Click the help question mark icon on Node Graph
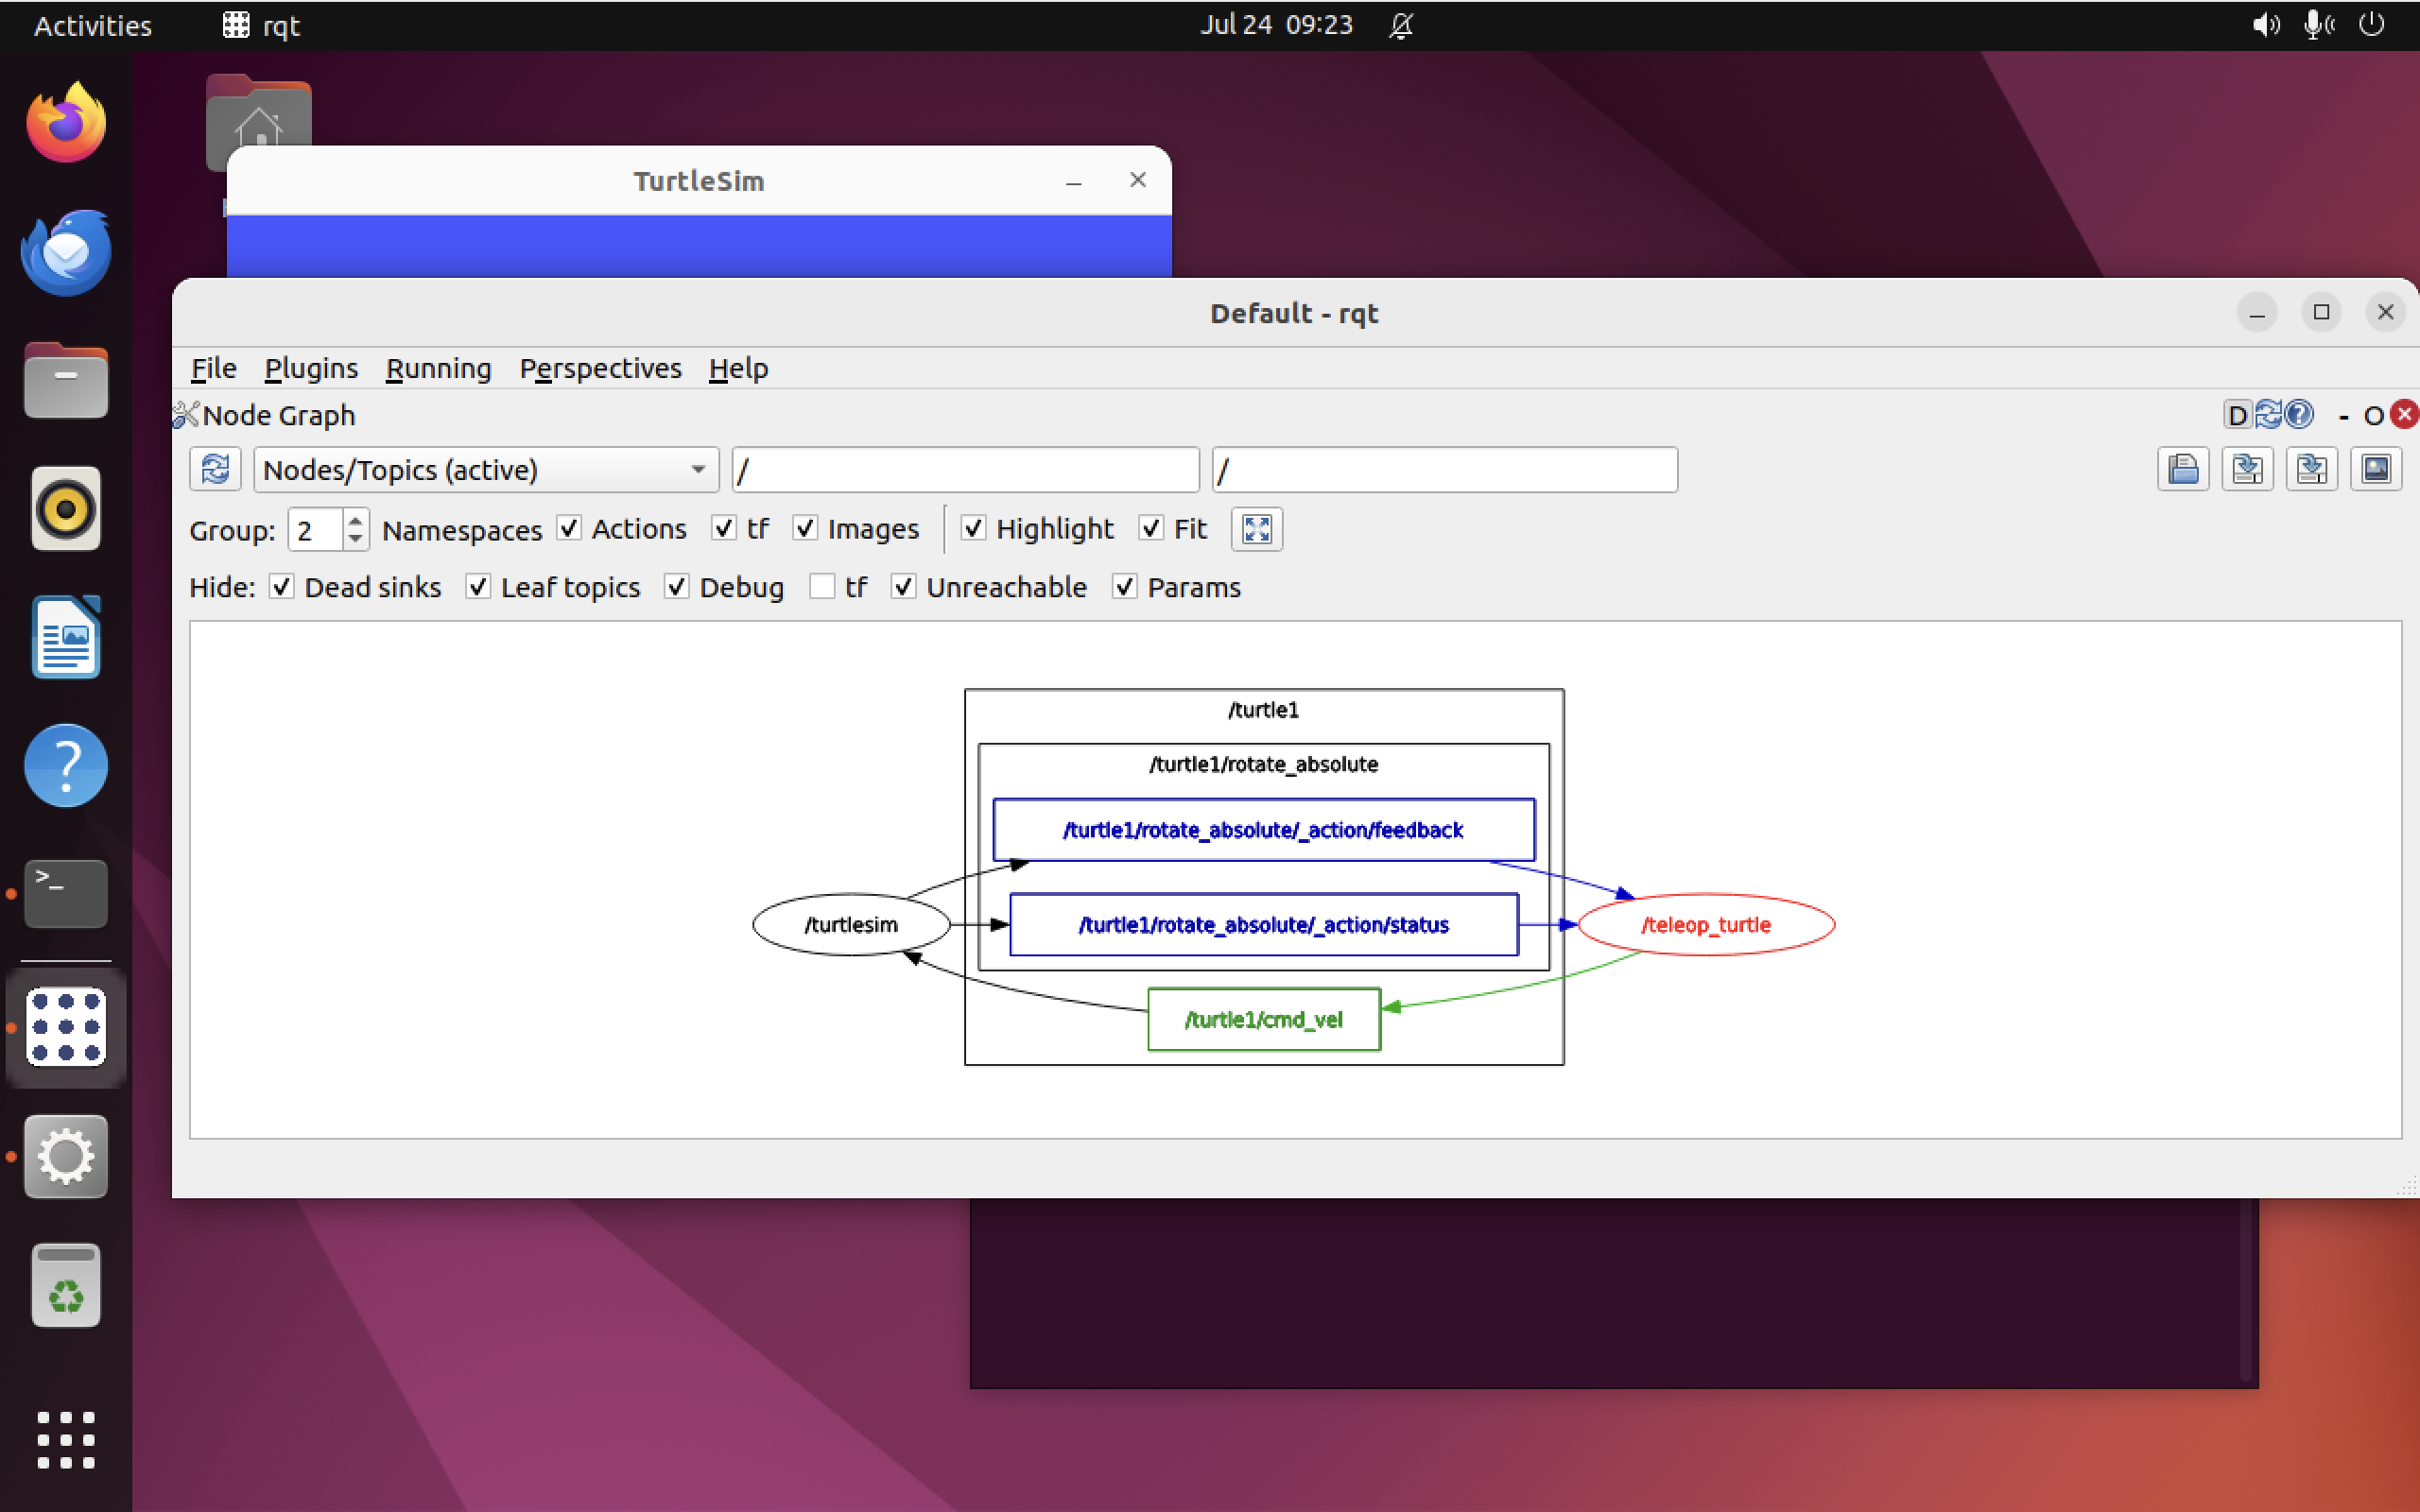The image size is (2420, 1512). [2300, 414]
